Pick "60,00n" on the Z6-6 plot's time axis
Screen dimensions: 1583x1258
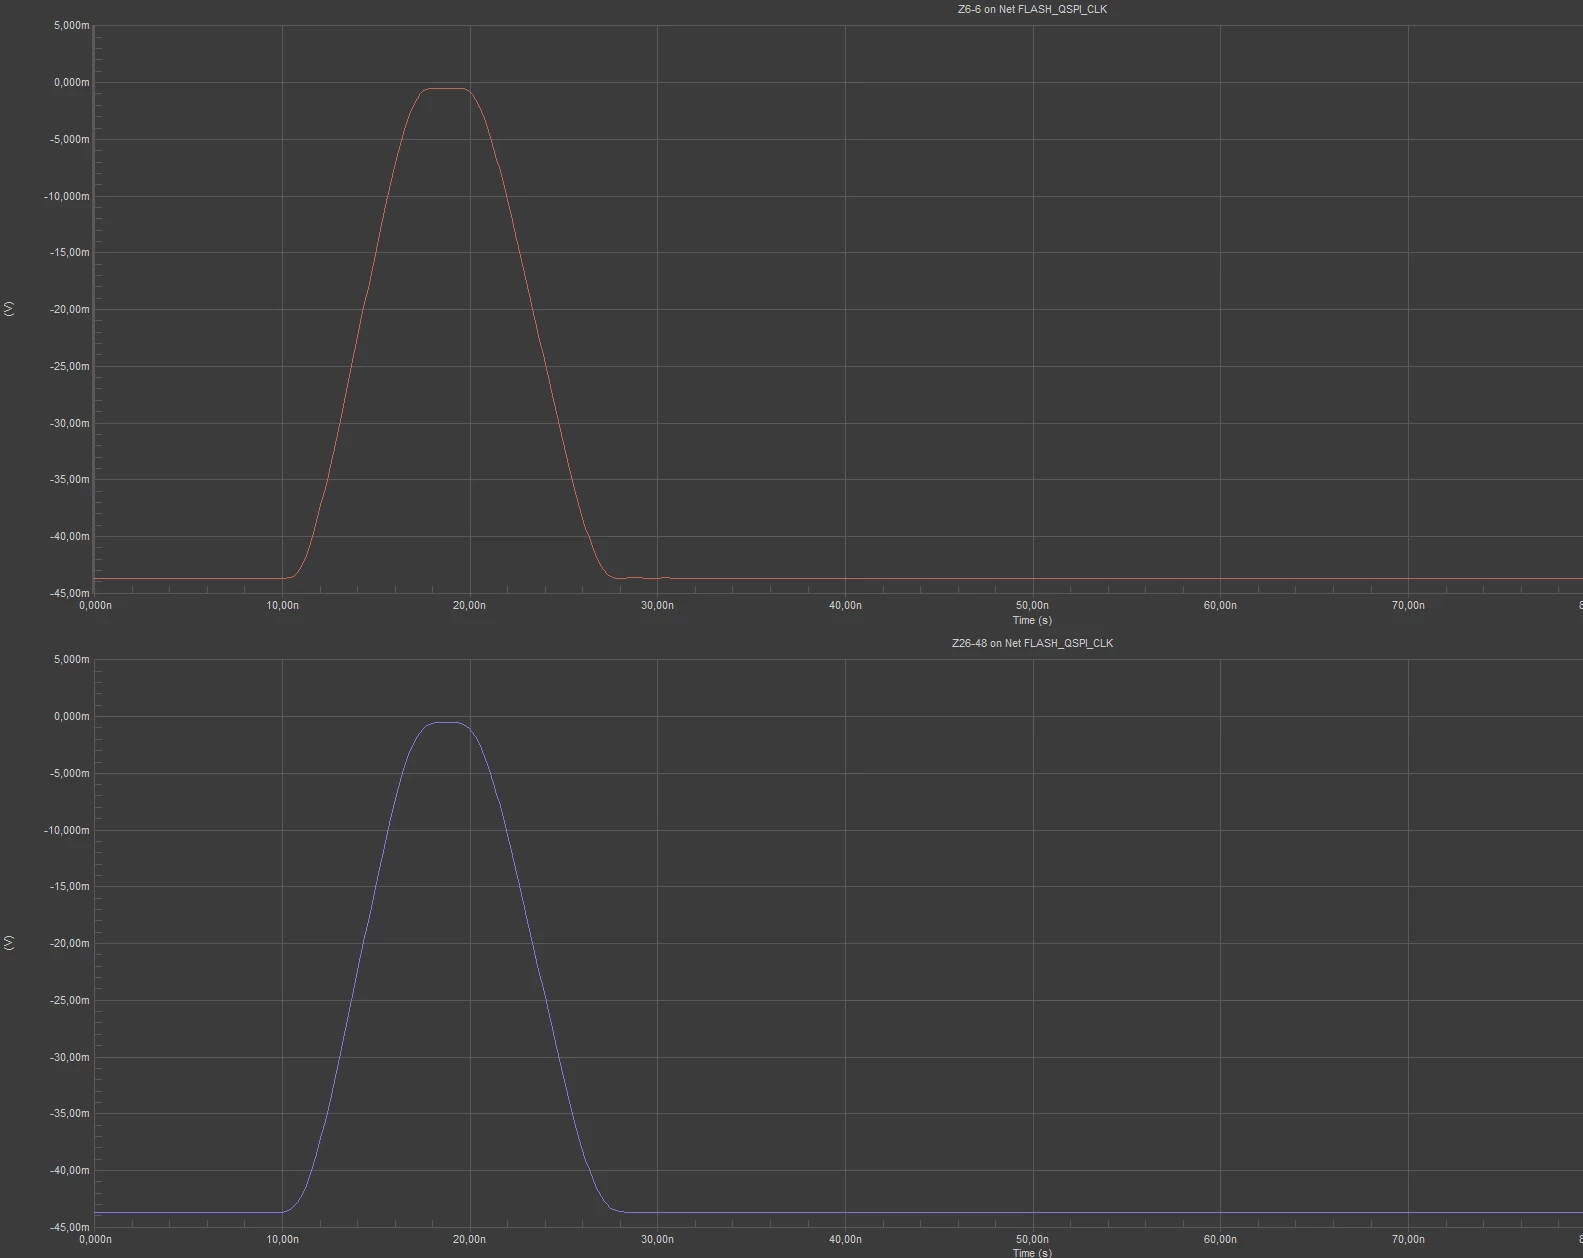pos(1220,605)
